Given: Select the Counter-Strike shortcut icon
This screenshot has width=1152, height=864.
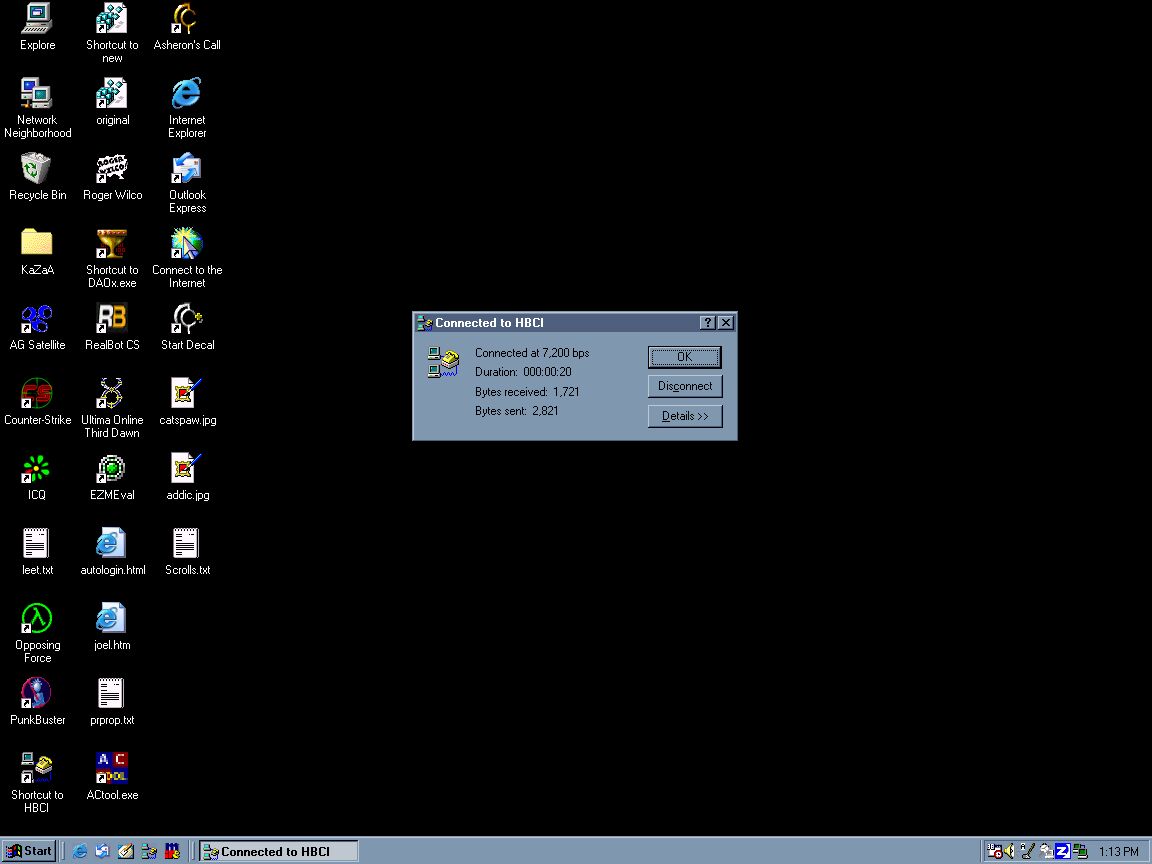Looking at the screenshot, I should [x=37, y=394].
